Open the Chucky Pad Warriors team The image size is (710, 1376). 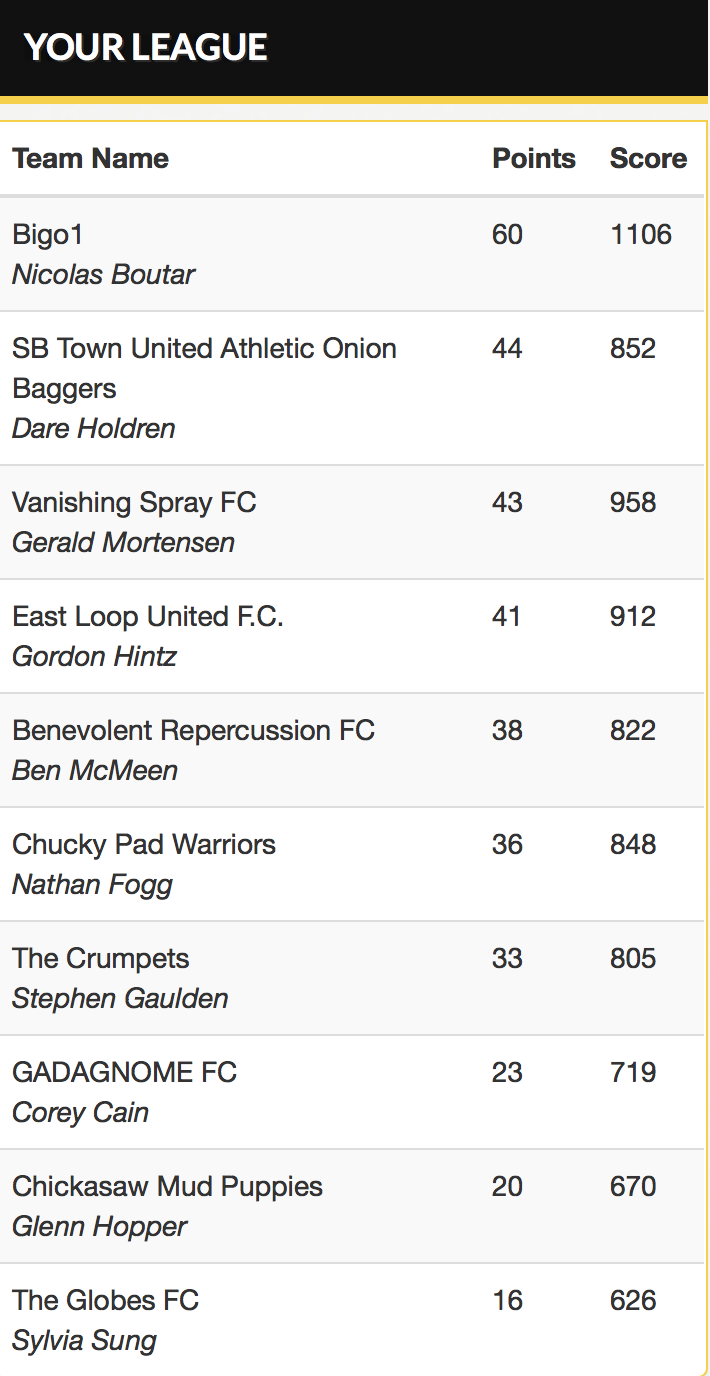[x=144, y=844]
